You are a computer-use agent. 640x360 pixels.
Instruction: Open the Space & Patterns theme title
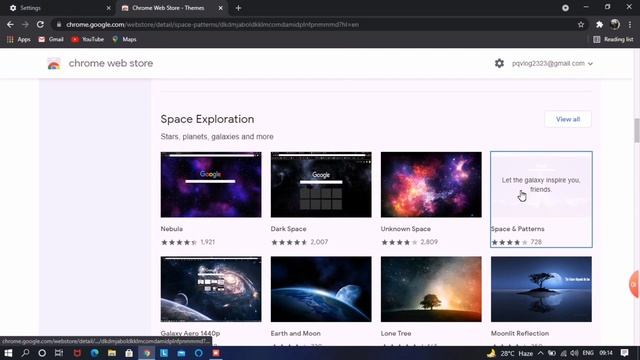tap(518, 229)
